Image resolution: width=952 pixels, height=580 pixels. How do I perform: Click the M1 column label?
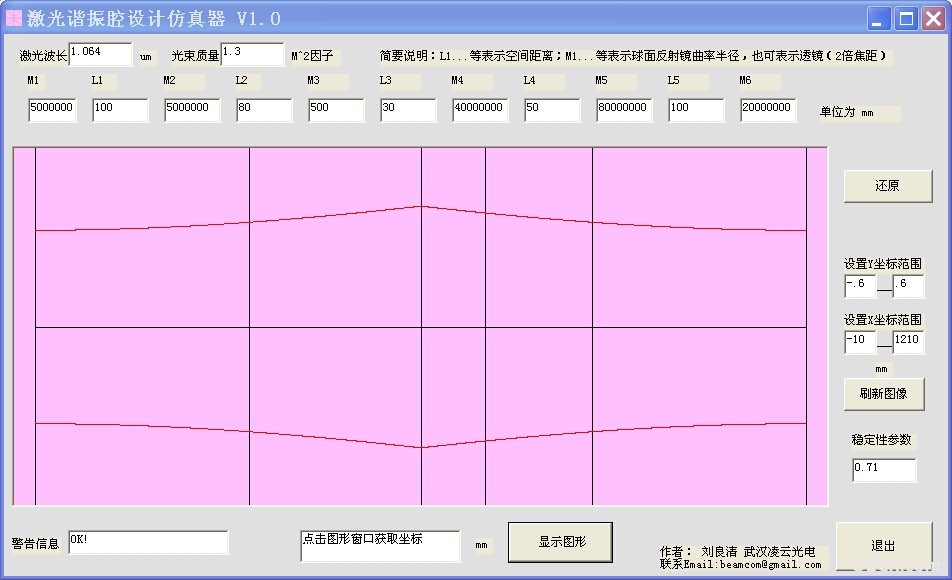(x=33, y=80)
